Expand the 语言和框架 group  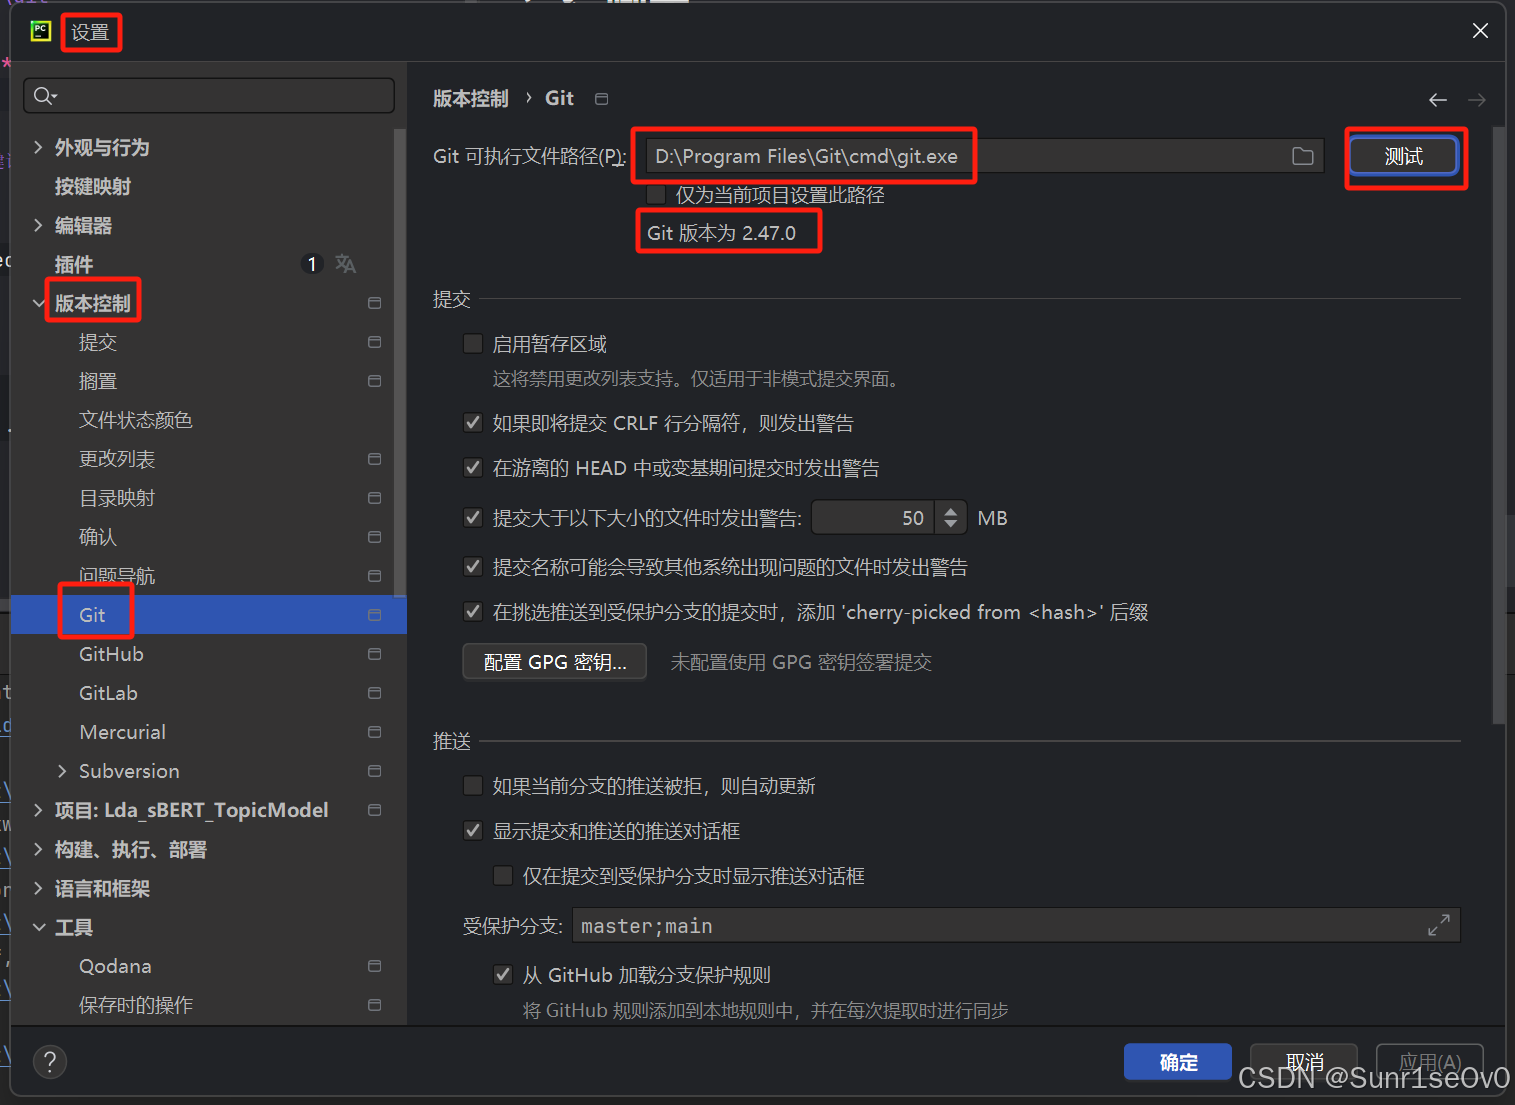pyautogui.click(x=38, y=888)
